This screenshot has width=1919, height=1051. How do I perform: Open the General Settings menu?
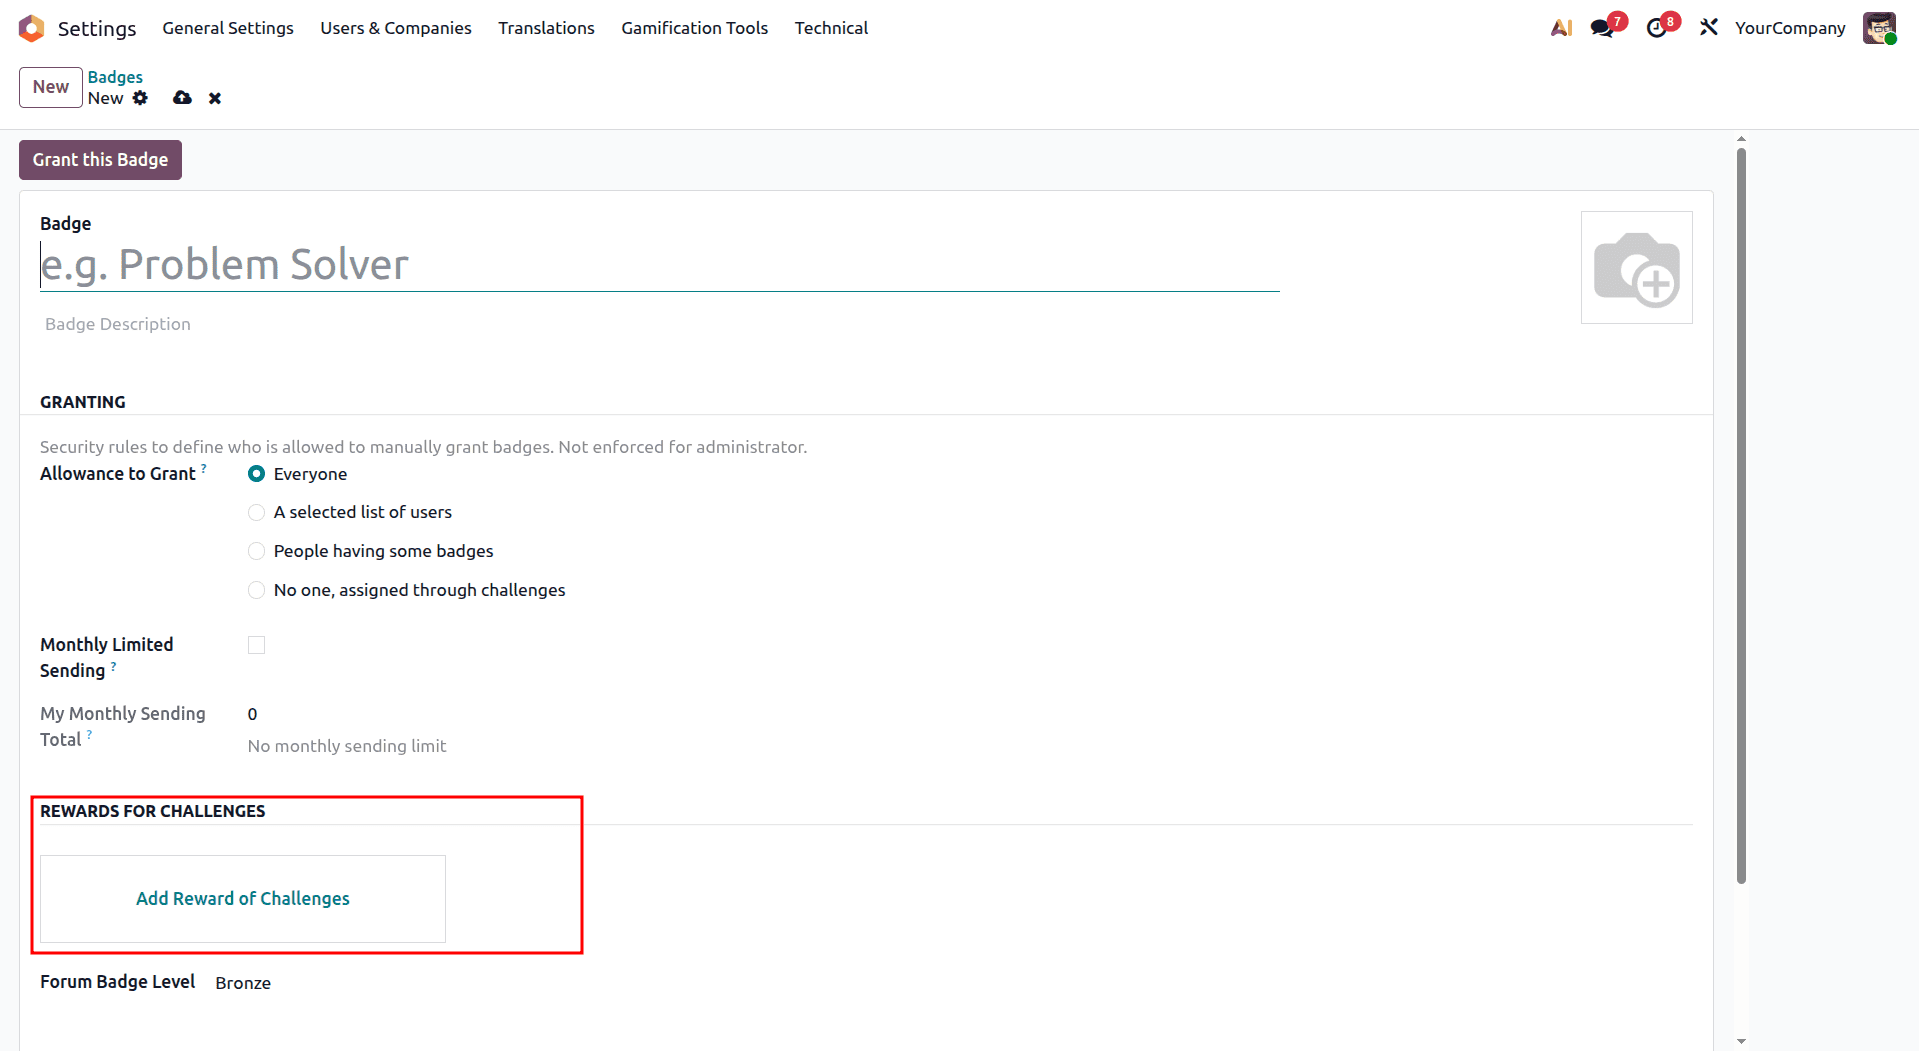point(228,28)
